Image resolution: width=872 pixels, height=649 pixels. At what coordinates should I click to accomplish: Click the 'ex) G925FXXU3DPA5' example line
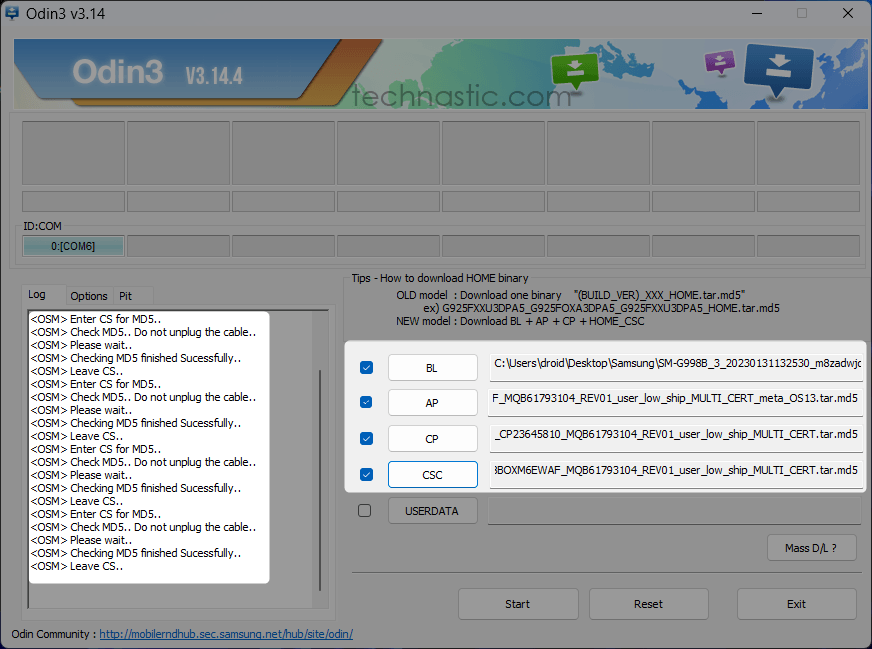[x=601, y=308]
